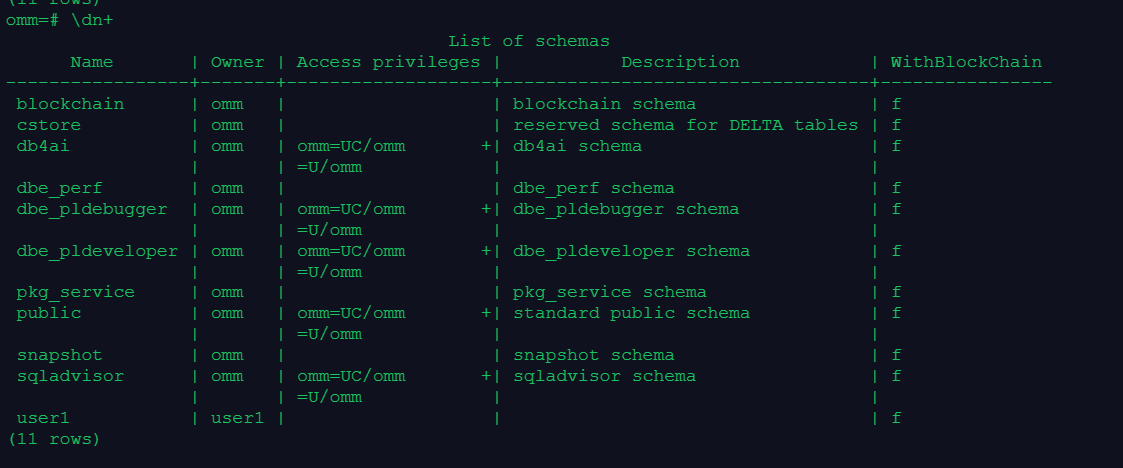Click the cstore schema name
Screen dimensions: 1123x468
tap(49, 125)
